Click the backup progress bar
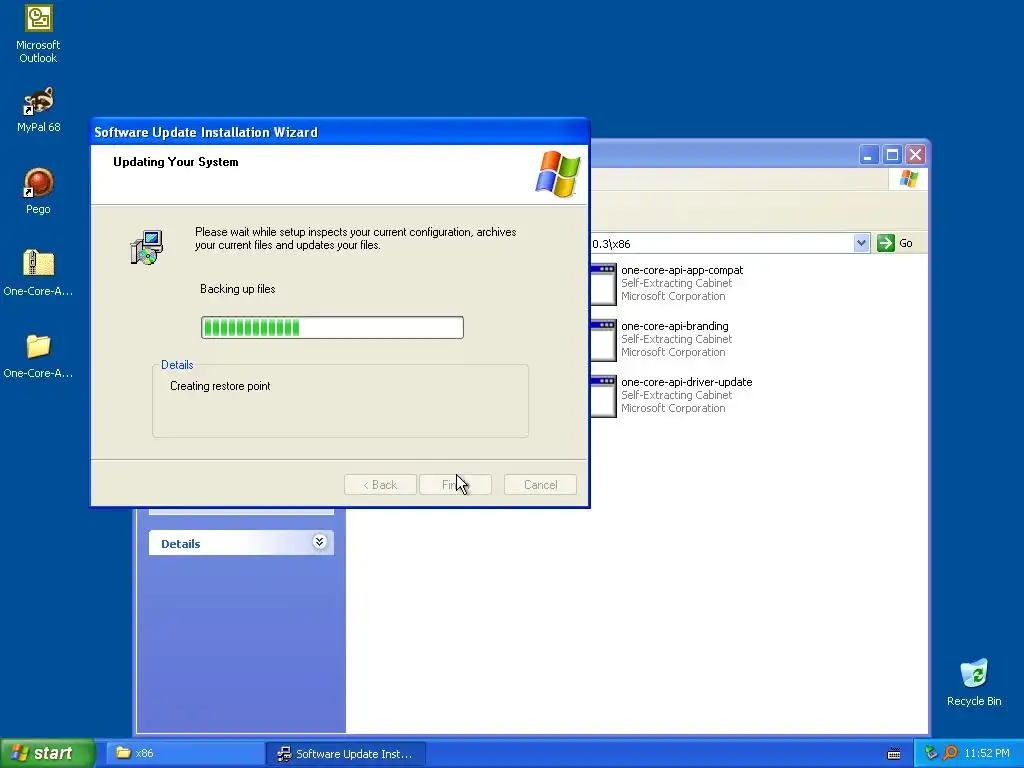This screenshot has height=768, width=1024. 332,327
